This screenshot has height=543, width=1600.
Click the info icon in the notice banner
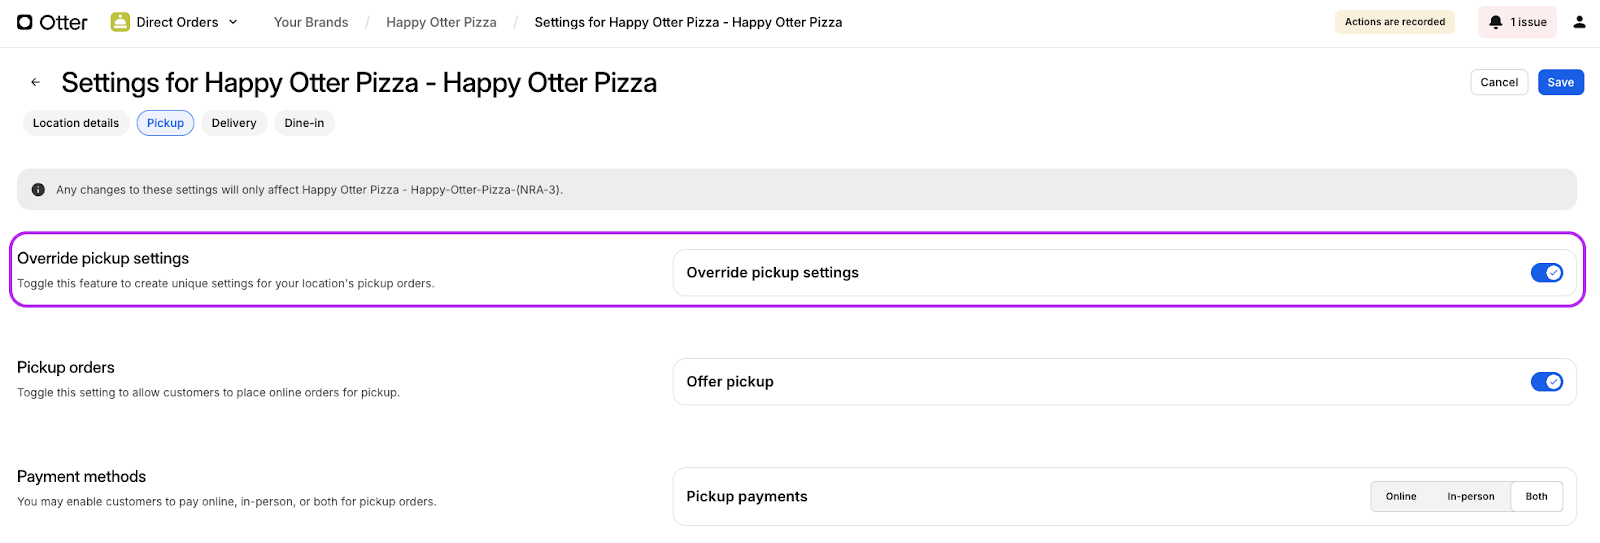(38, 190)
